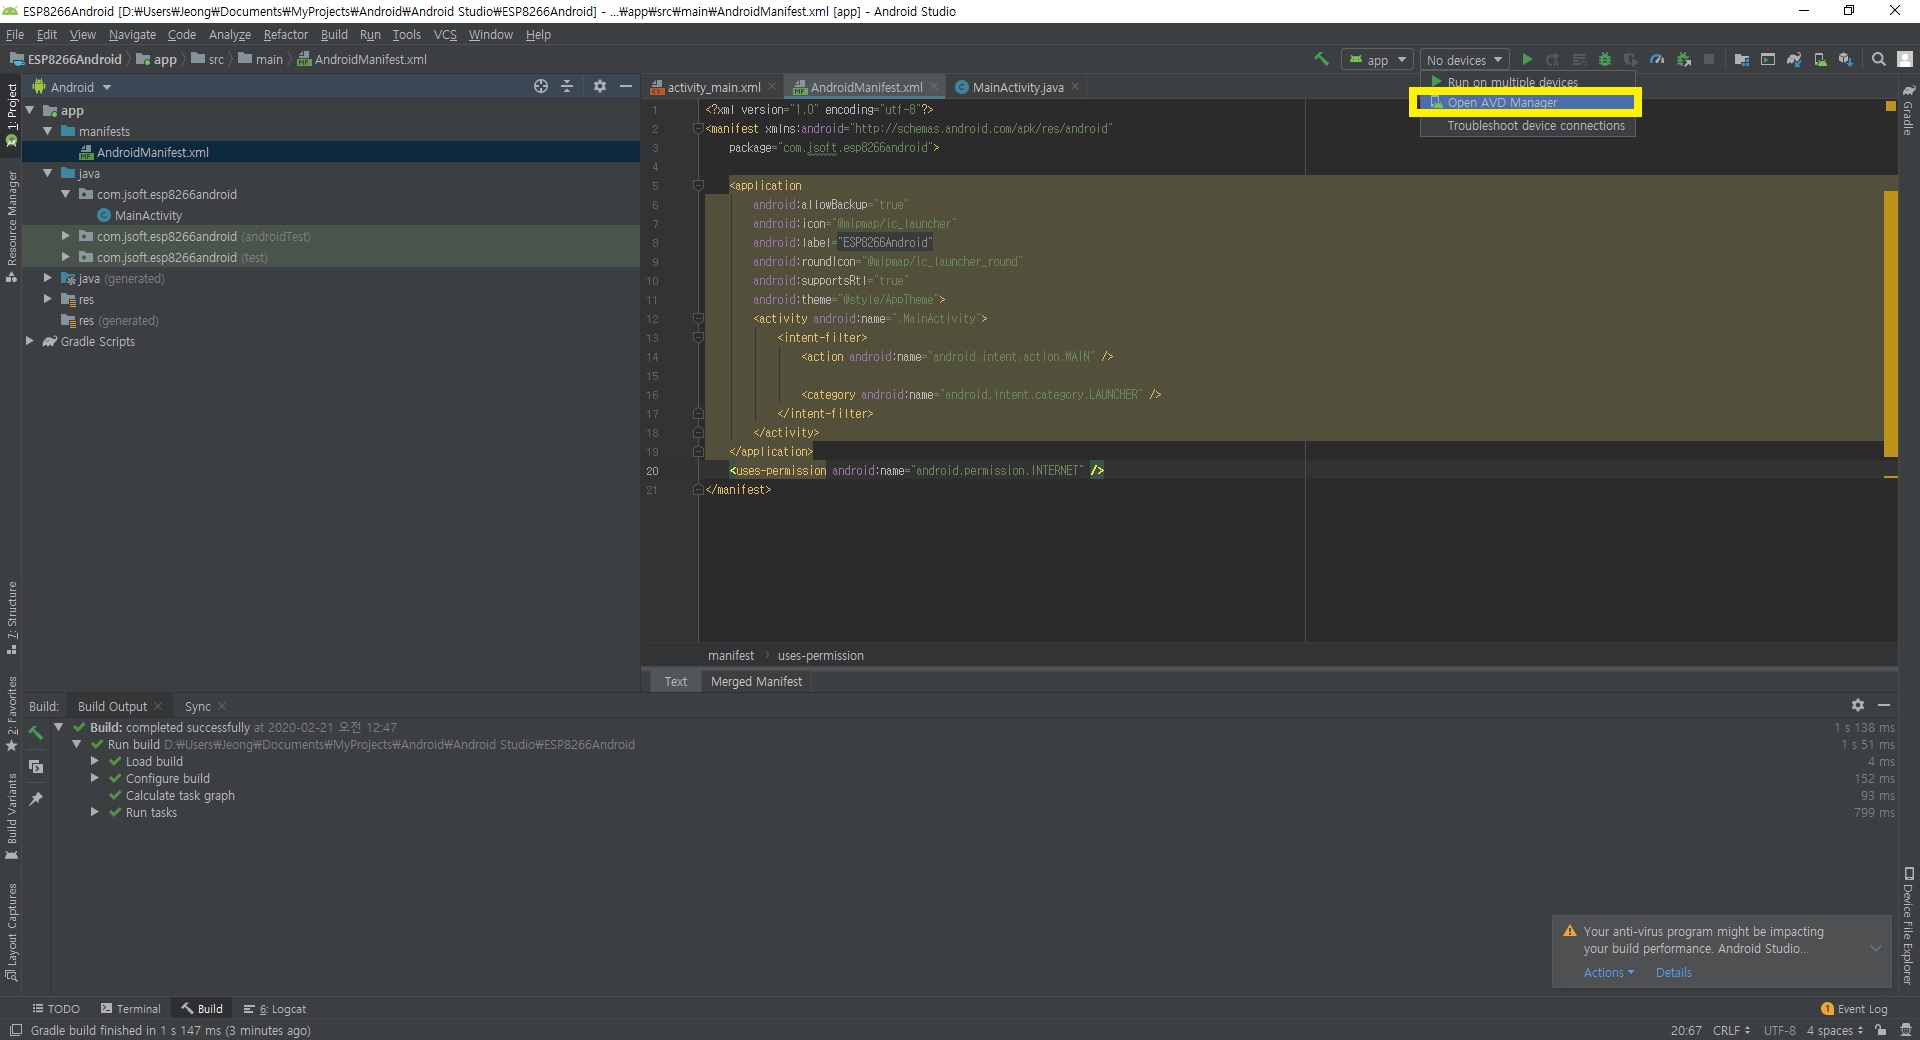Toggle the Terminal tool window
Image resolution: width=1920 pixels, height=1040 pixels.
130,1009
